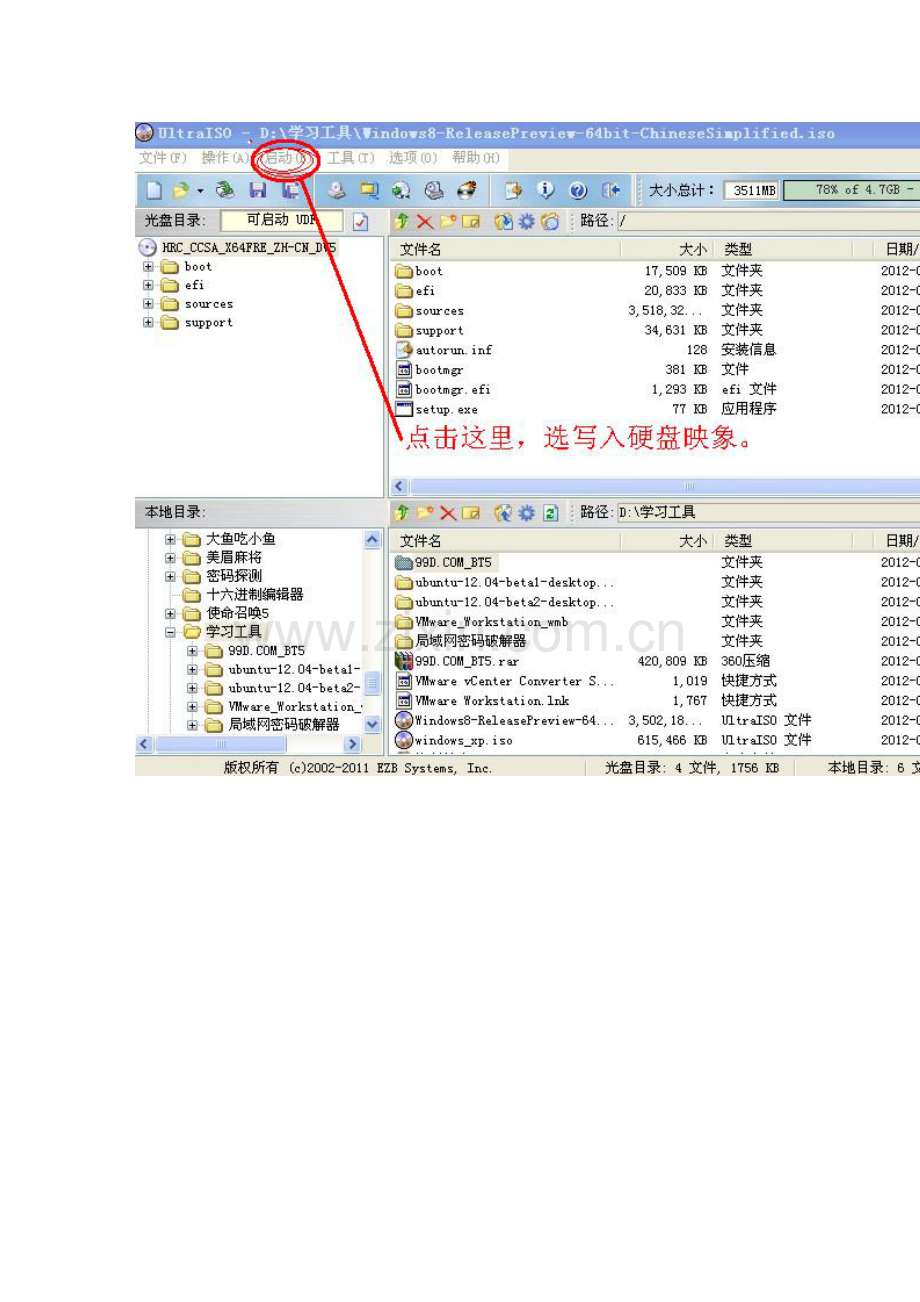The height and width of the screenshot is (1302, 920).
Task: Click the Save disk icon in toolbar
Action: [x=257, y=190]
